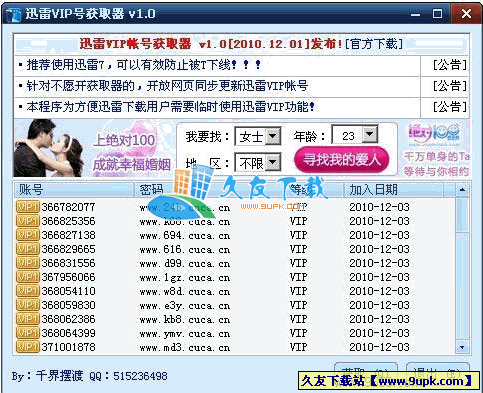483x393 pixels.
Task: Click VIP badge icon beside account 368059830
Action: tap(28, 305)
